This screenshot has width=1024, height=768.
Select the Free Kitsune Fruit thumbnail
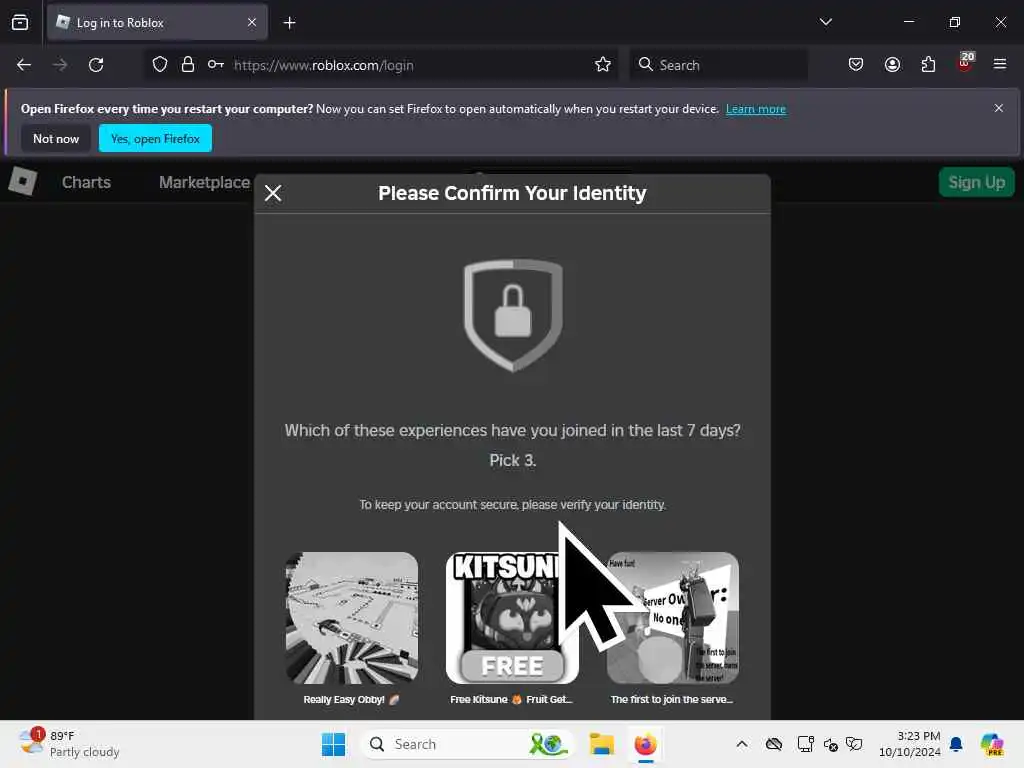(x=512, y=618)
